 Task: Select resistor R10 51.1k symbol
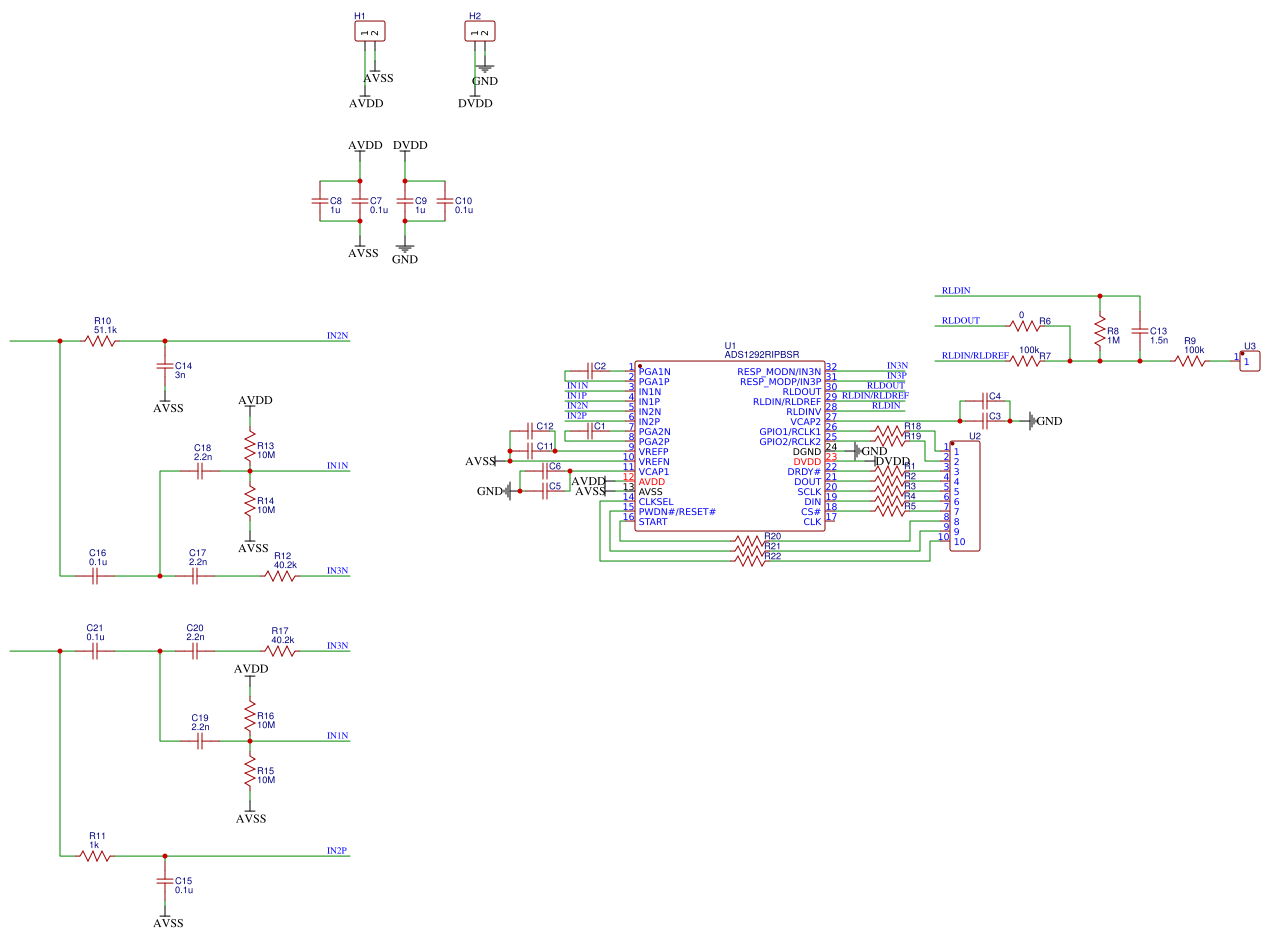pyautogui.click(x=100, y=341)
